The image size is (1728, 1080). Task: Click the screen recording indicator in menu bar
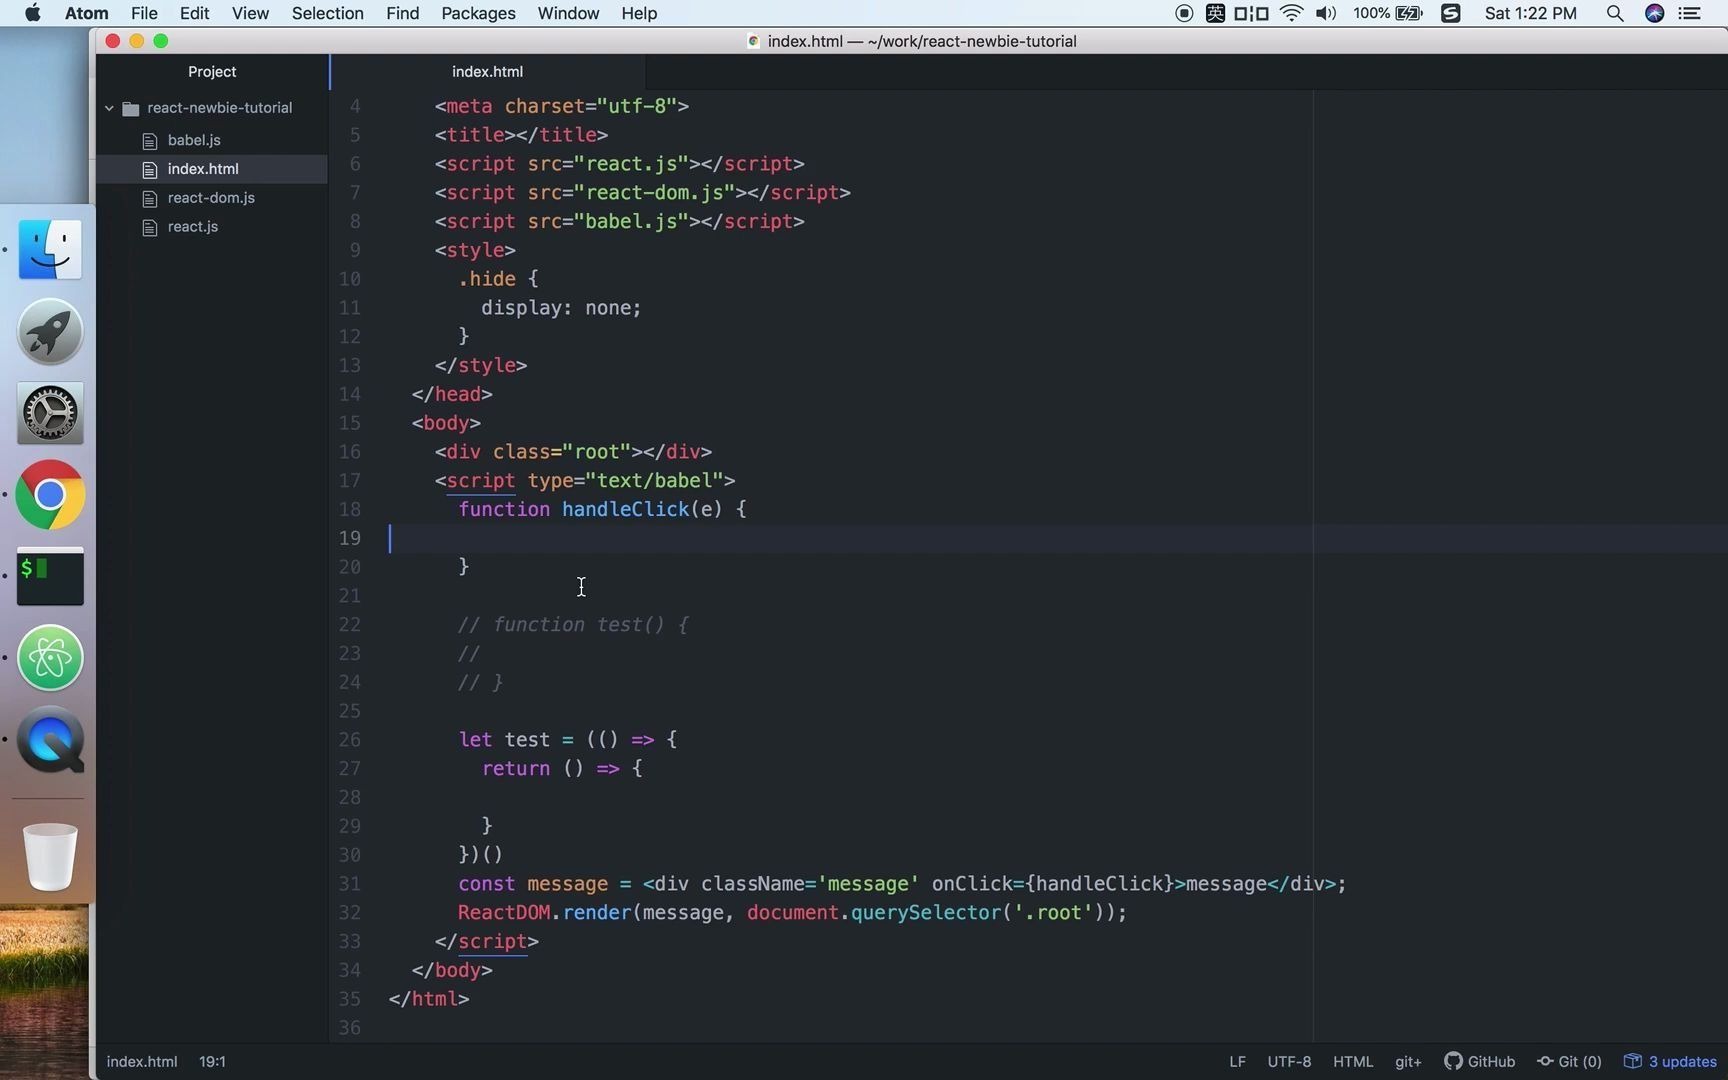[1184, 13]
